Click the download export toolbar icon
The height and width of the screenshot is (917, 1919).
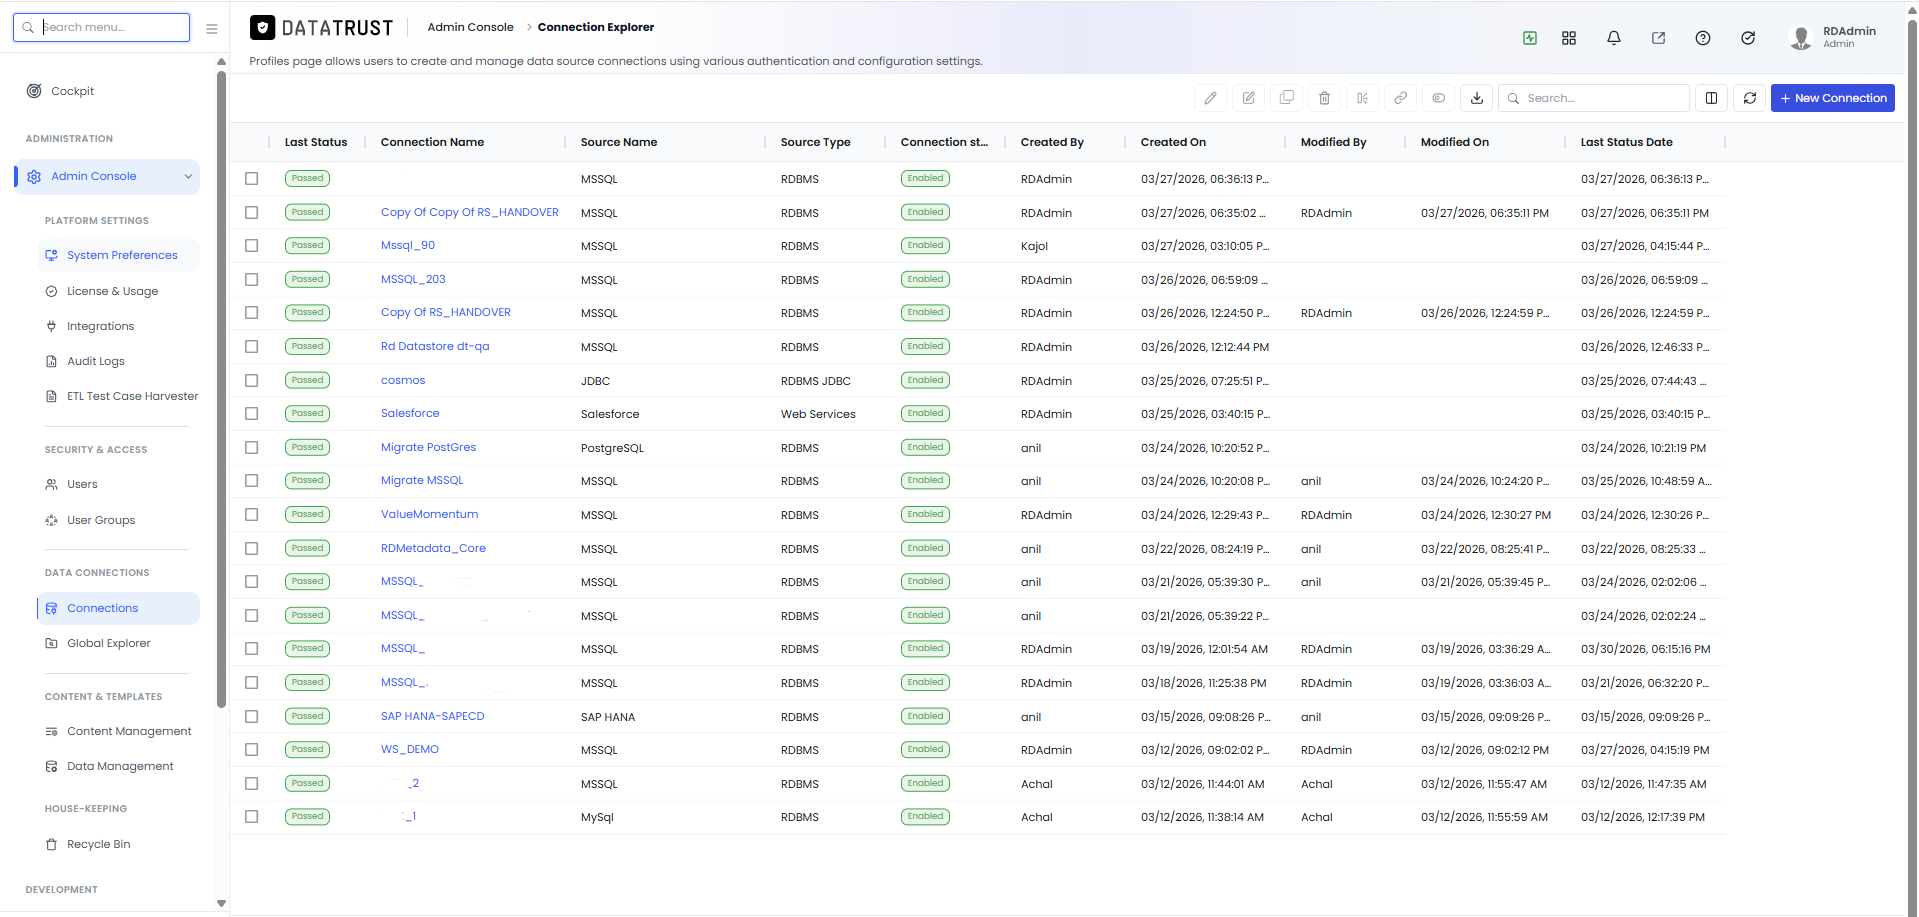click(1477, 98)
